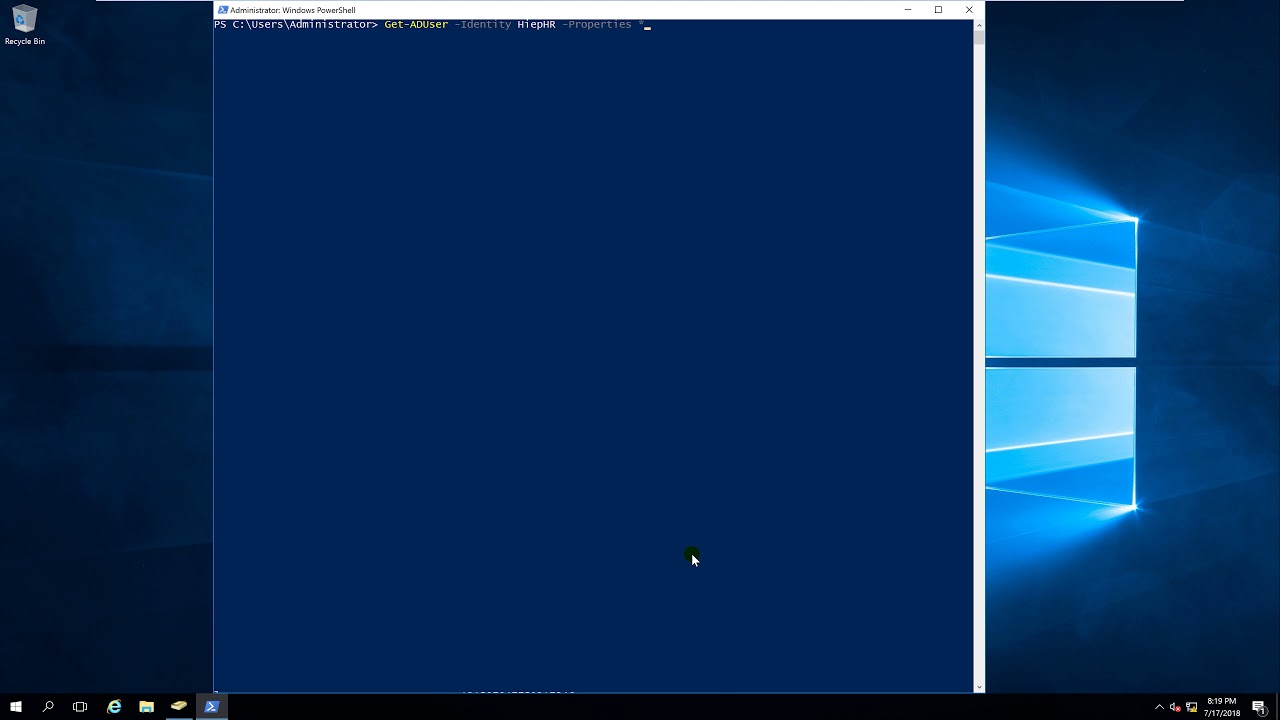Open the network status tray icon

coord(1192,707)
